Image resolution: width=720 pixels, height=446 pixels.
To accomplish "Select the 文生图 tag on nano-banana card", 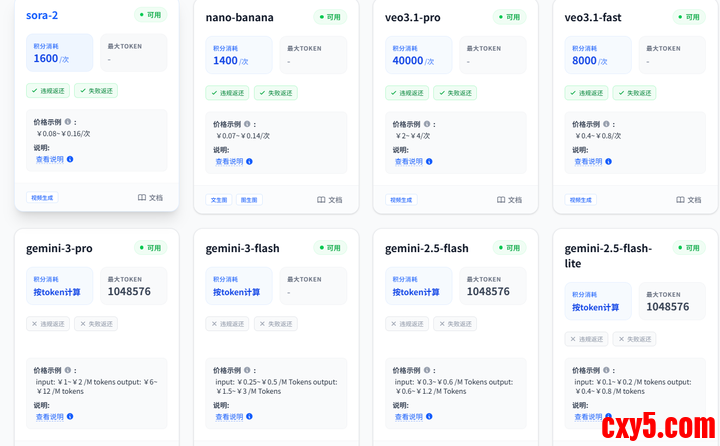I will (x=219, y=200).
